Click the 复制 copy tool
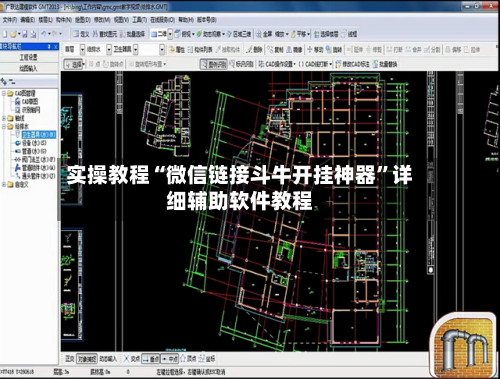This screenshot has width=500, height=379. (x=276, y=50)
